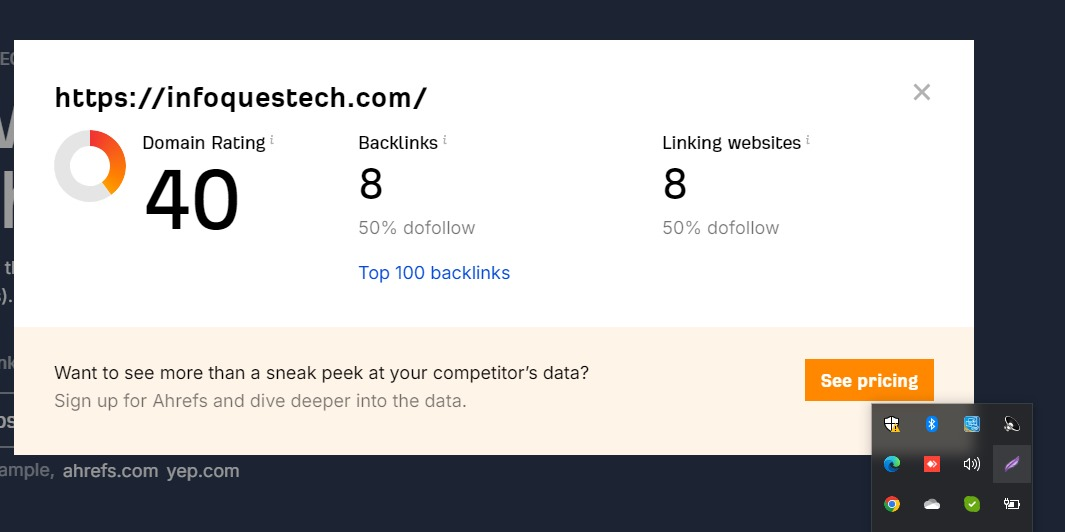
Task: Open Windows Security shield tray icon
Action: (892, 425)
